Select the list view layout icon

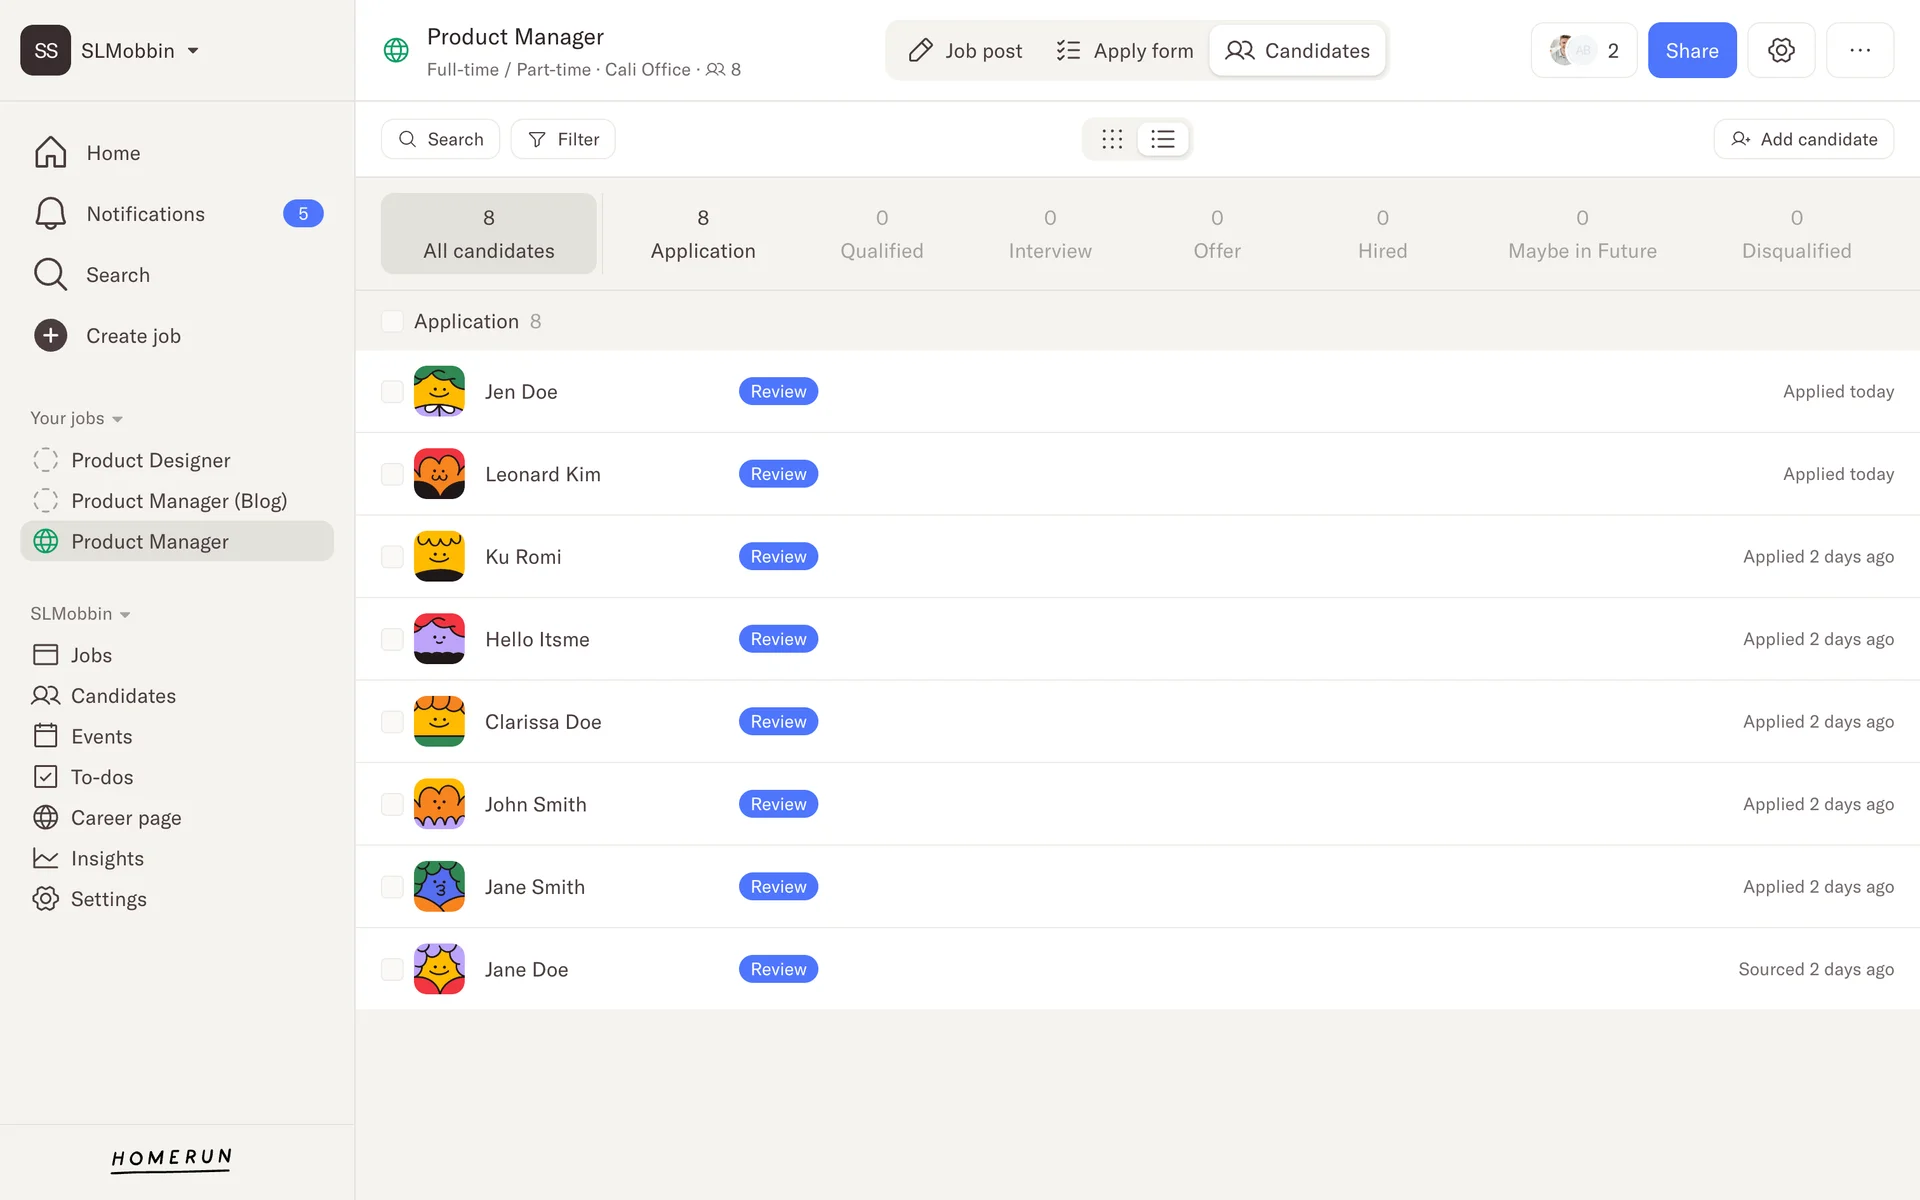(x=1162, y=139)
